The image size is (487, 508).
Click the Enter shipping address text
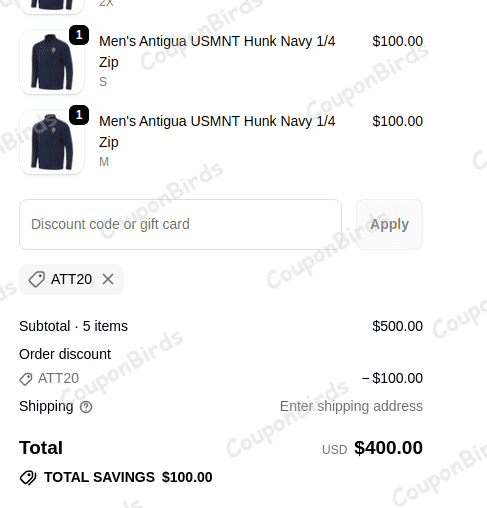351,406
